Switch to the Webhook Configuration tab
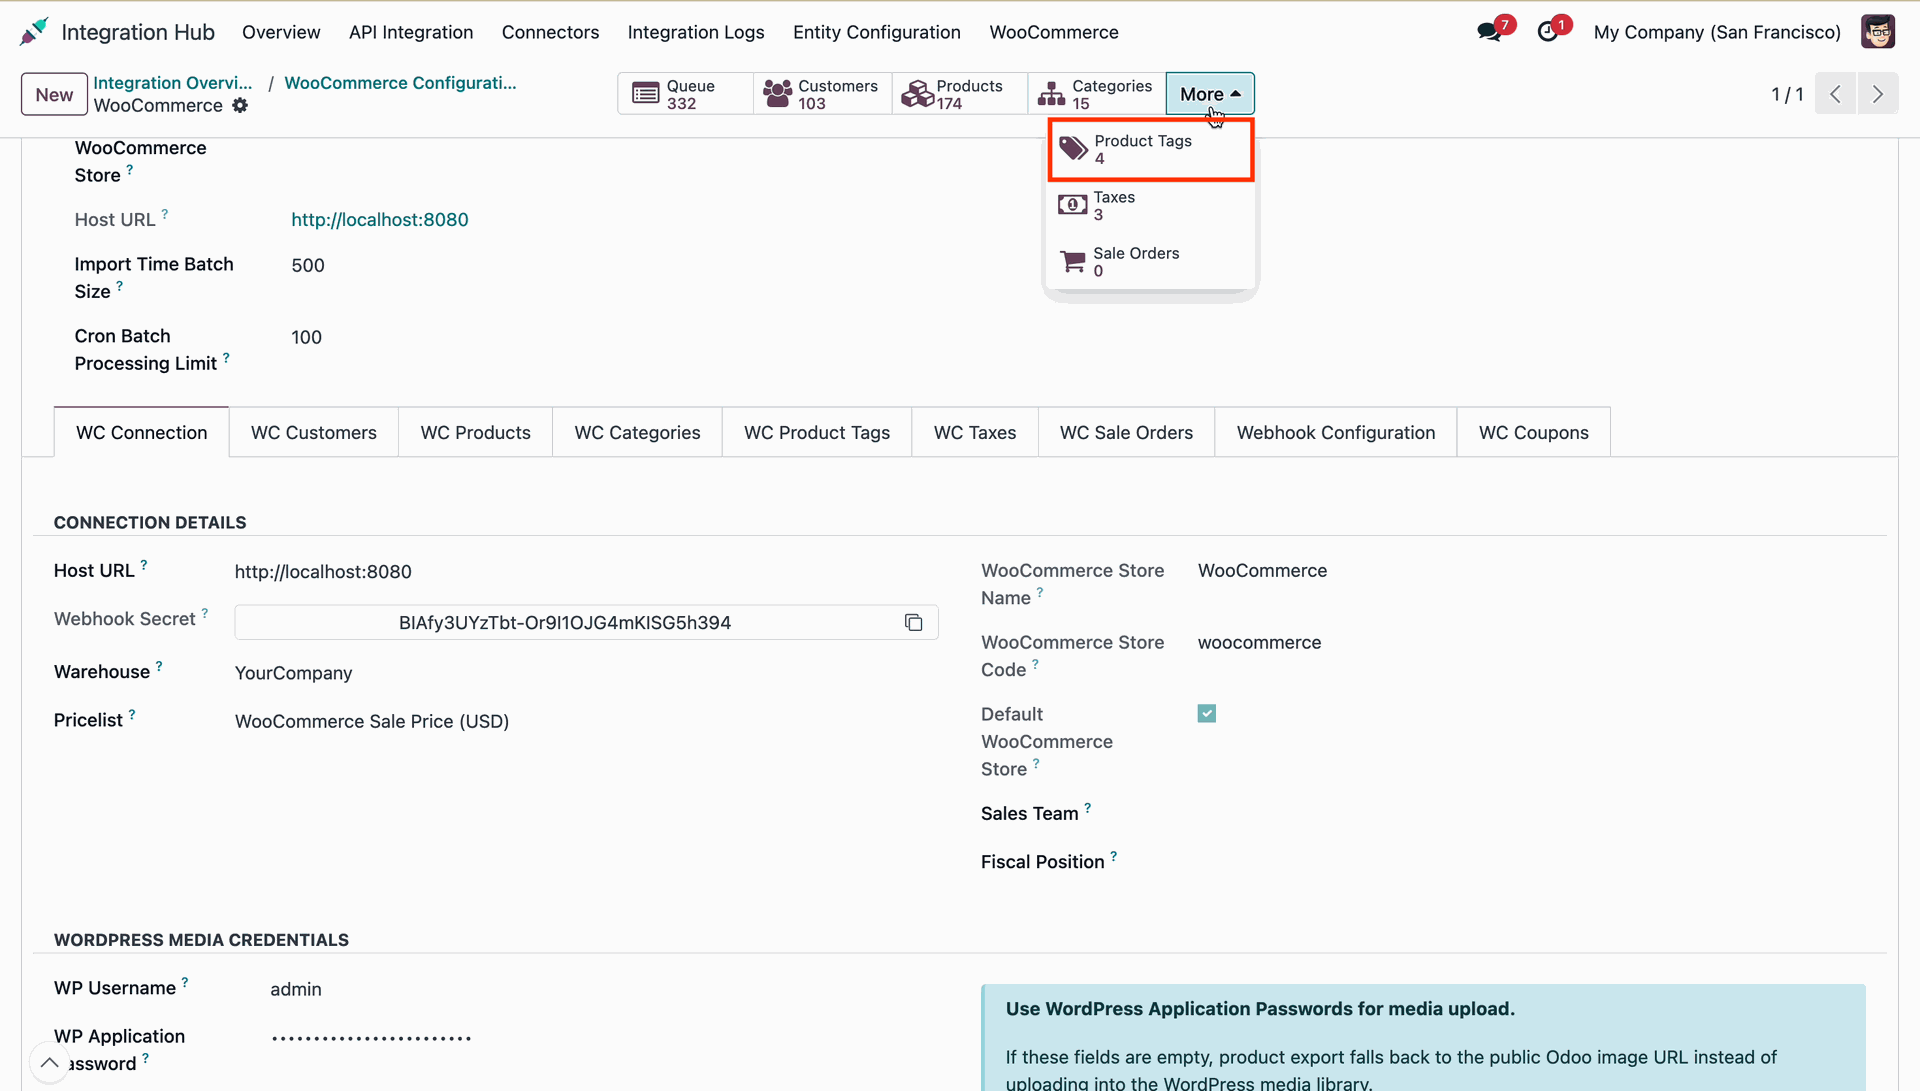1920x1091 pixels. click(x=1336, y=433)
